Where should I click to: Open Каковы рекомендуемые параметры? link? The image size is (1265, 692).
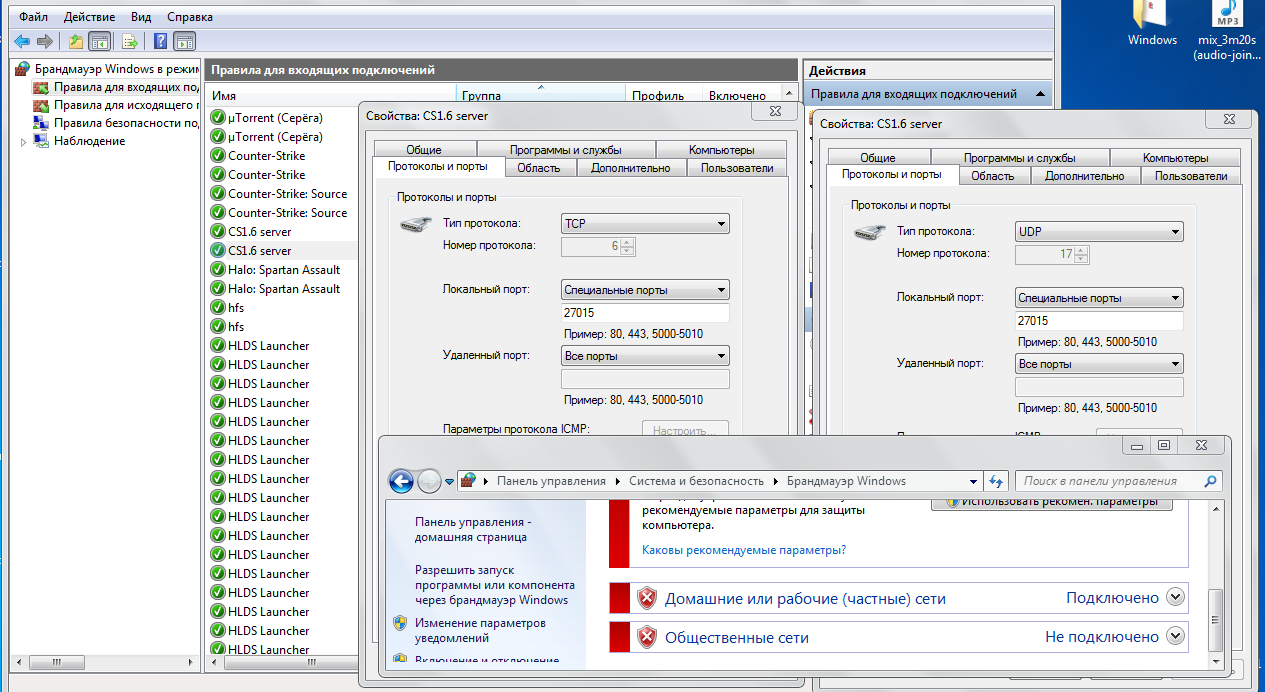coord(744,550)
